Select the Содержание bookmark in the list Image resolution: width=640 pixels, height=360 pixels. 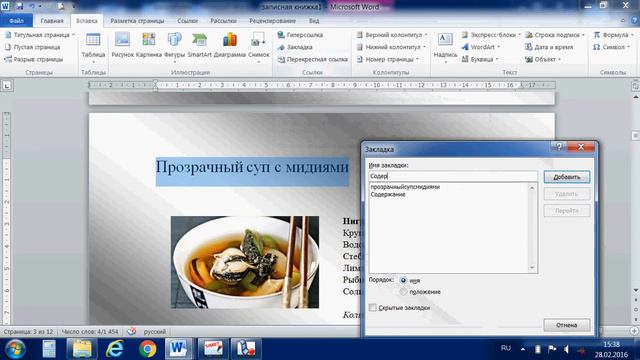388,195
